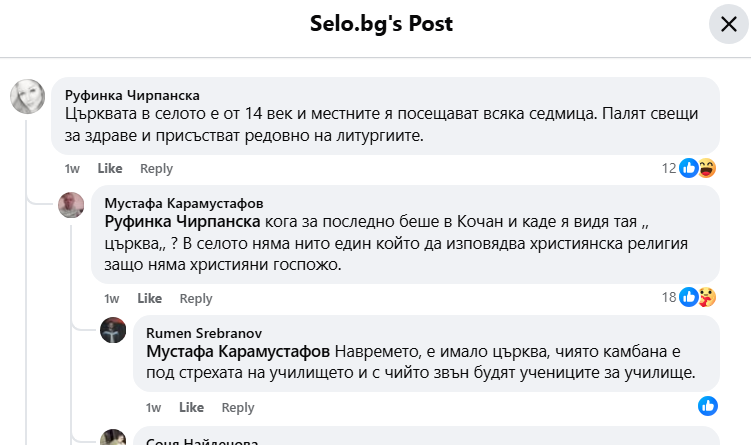Reply to Rumen Srebranov's comment
The image size is (751, 445).
[x=238, y=407]
